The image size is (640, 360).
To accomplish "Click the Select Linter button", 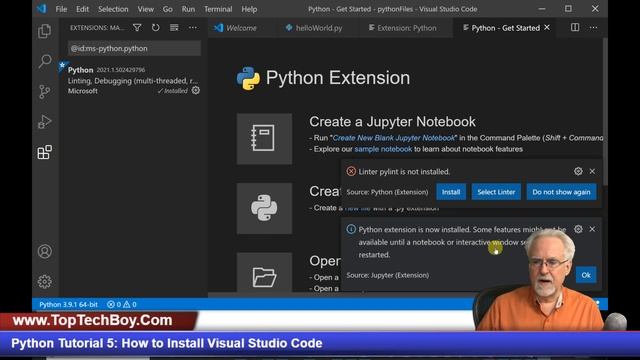I will 496,192.
